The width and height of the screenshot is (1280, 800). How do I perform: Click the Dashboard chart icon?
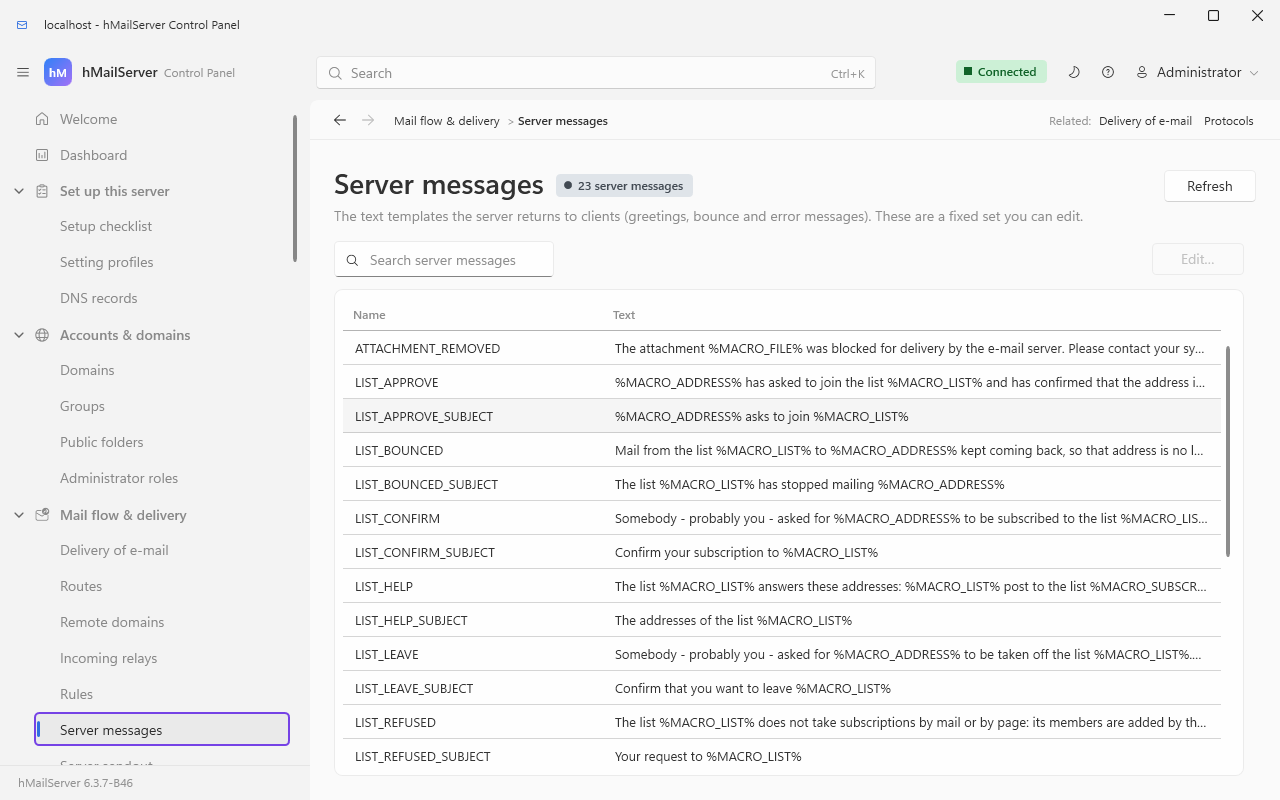[x=42, y=155]
